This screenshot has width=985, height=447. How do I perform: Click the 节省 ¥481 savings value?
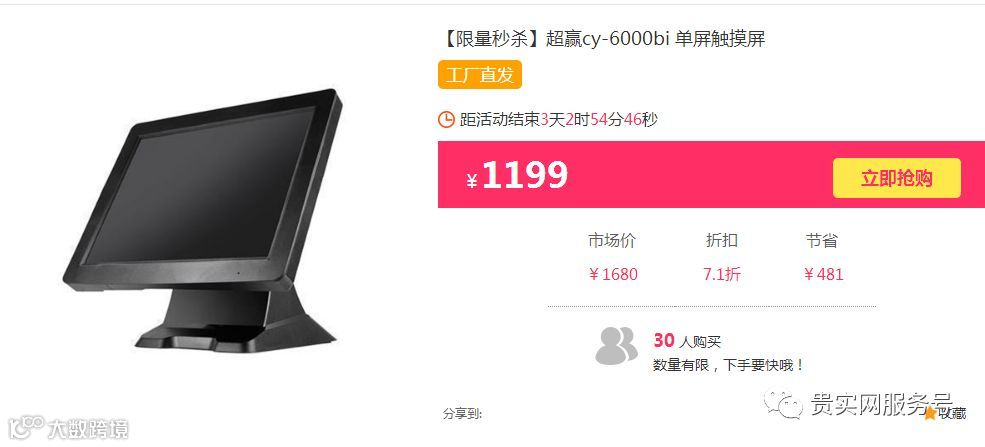pyautogui.click(x=824, y=274)
